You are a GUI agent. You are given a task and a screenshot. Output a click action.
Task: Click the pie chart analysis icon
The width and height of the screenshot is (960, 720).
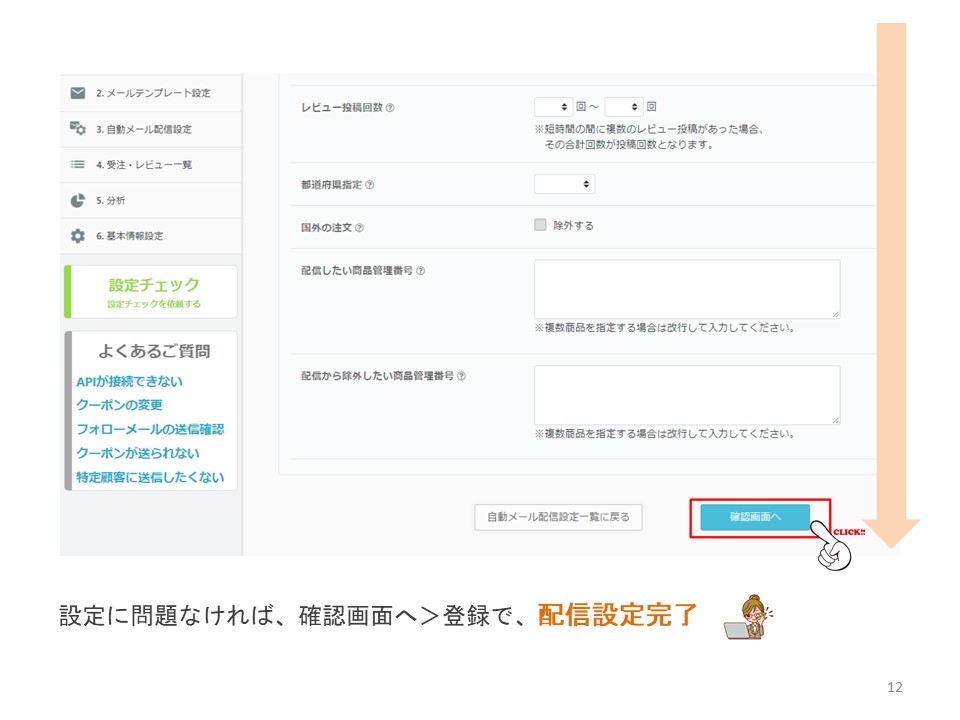tap(78, 200)
